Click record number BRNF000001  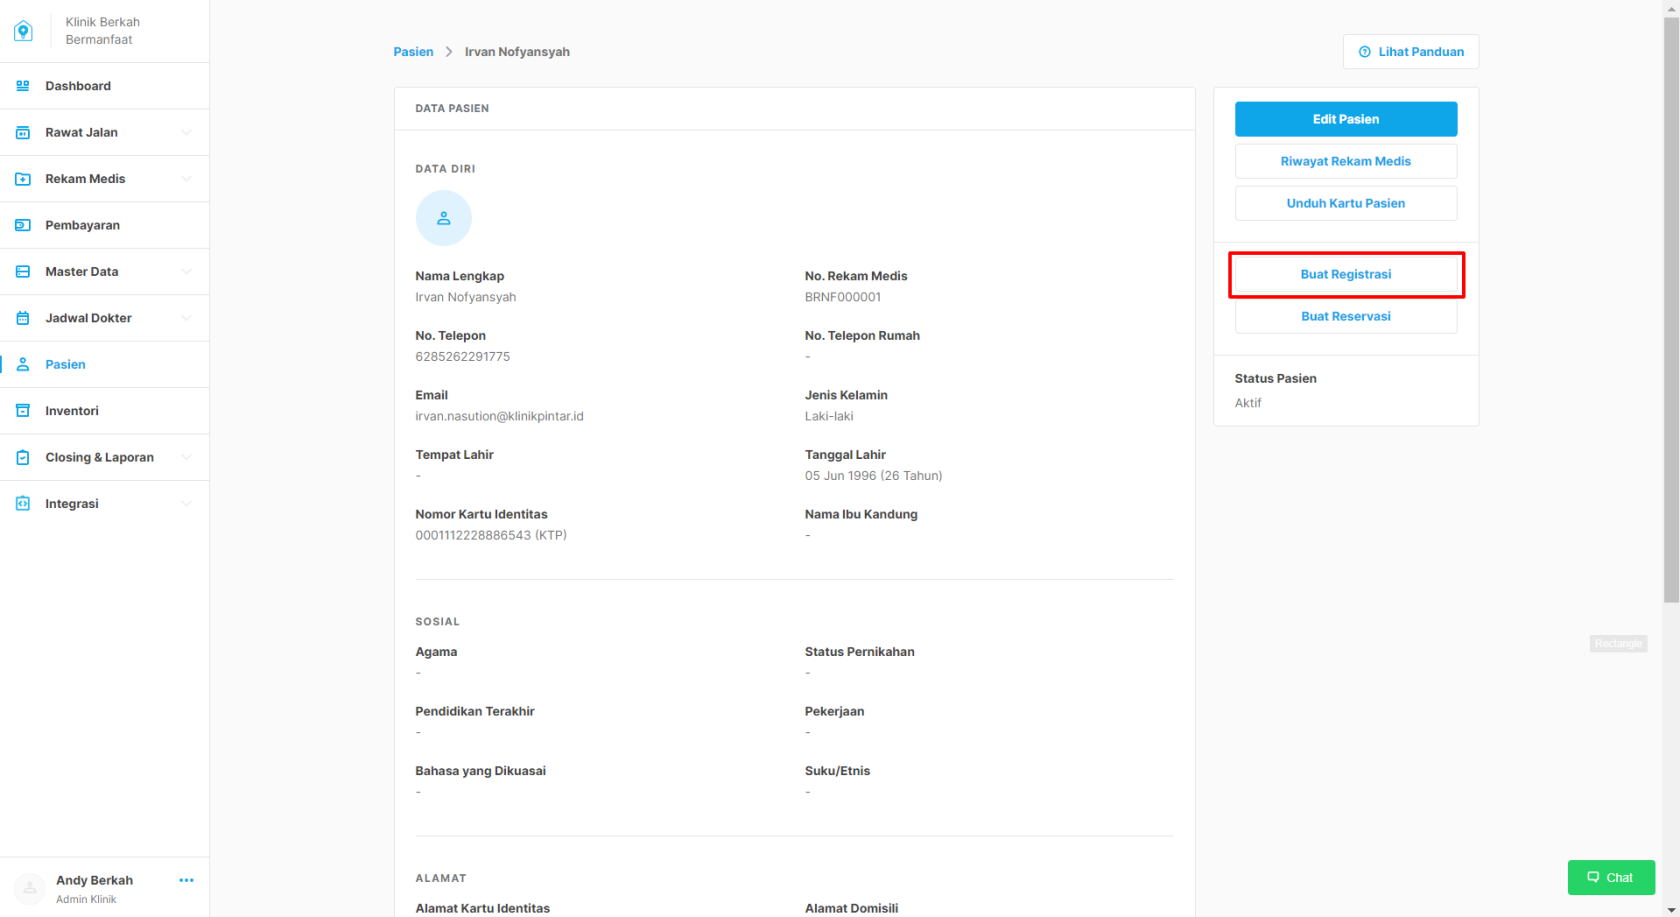tap(843, 297)
